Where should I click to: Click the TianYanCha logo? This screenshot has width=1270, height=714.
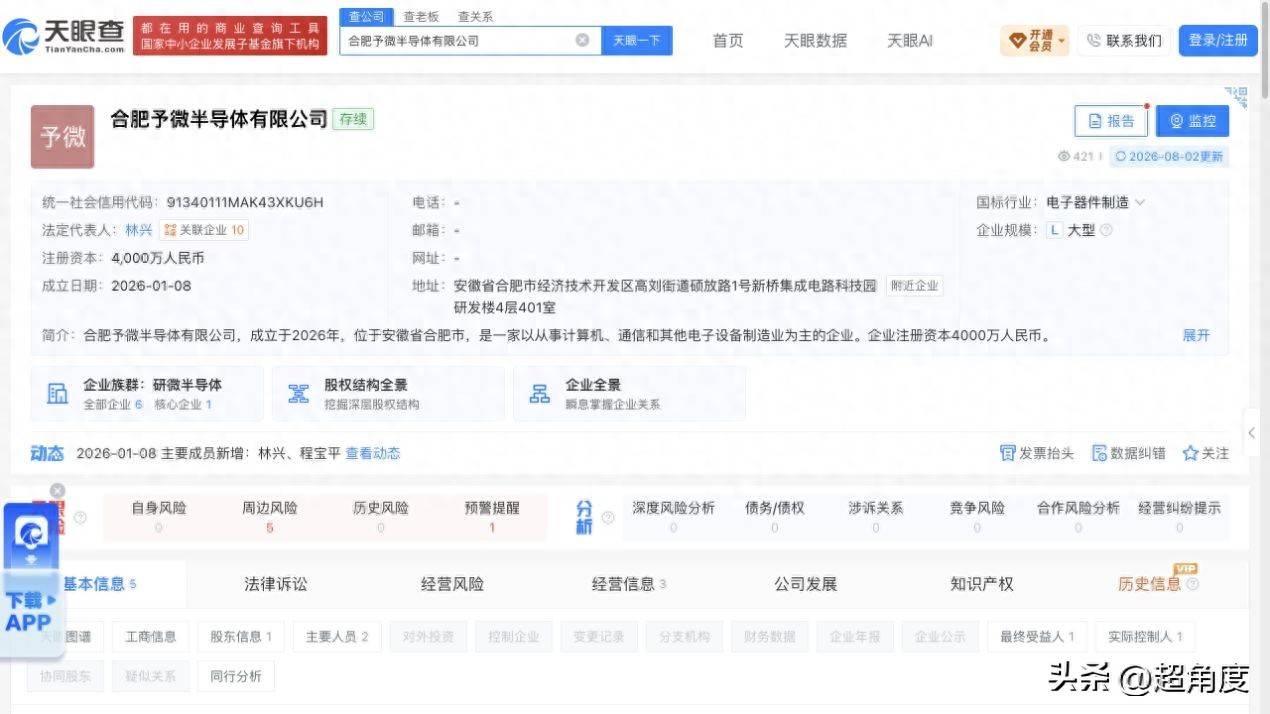[x=64, y=36]
